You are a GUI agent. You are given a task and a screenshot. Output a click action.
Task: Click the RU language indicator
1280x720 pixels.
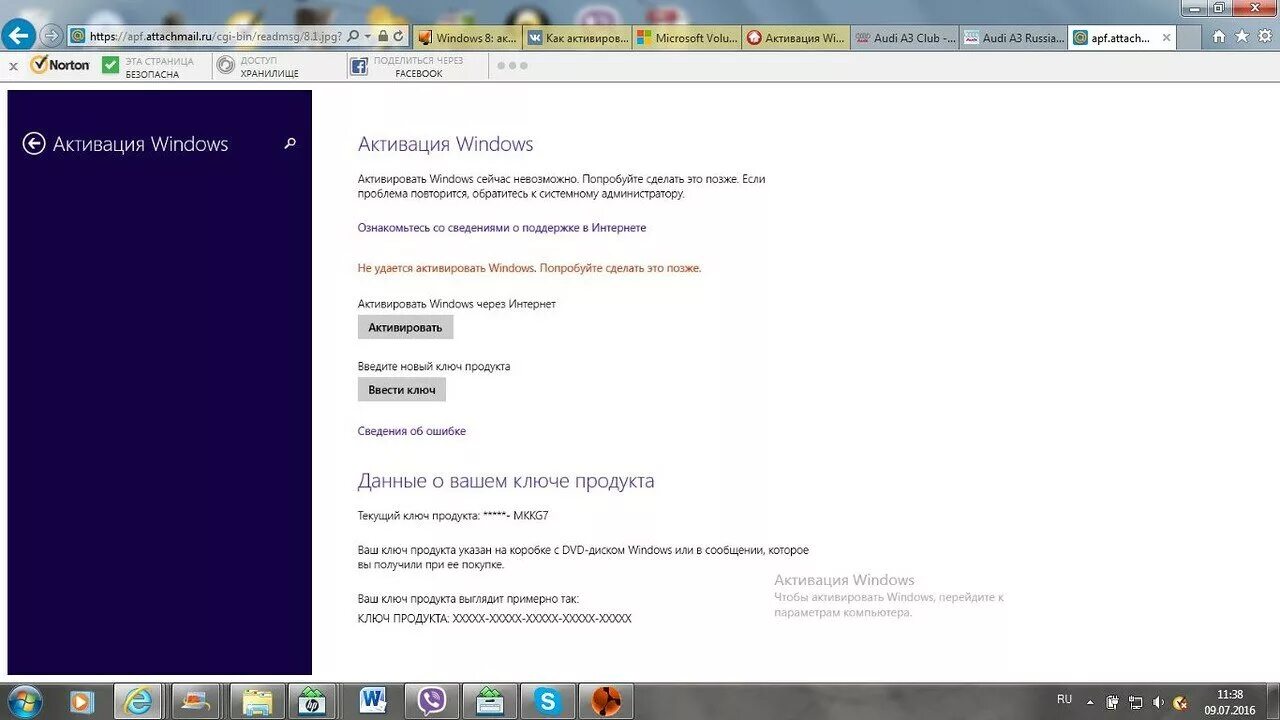coord(1064,700)
